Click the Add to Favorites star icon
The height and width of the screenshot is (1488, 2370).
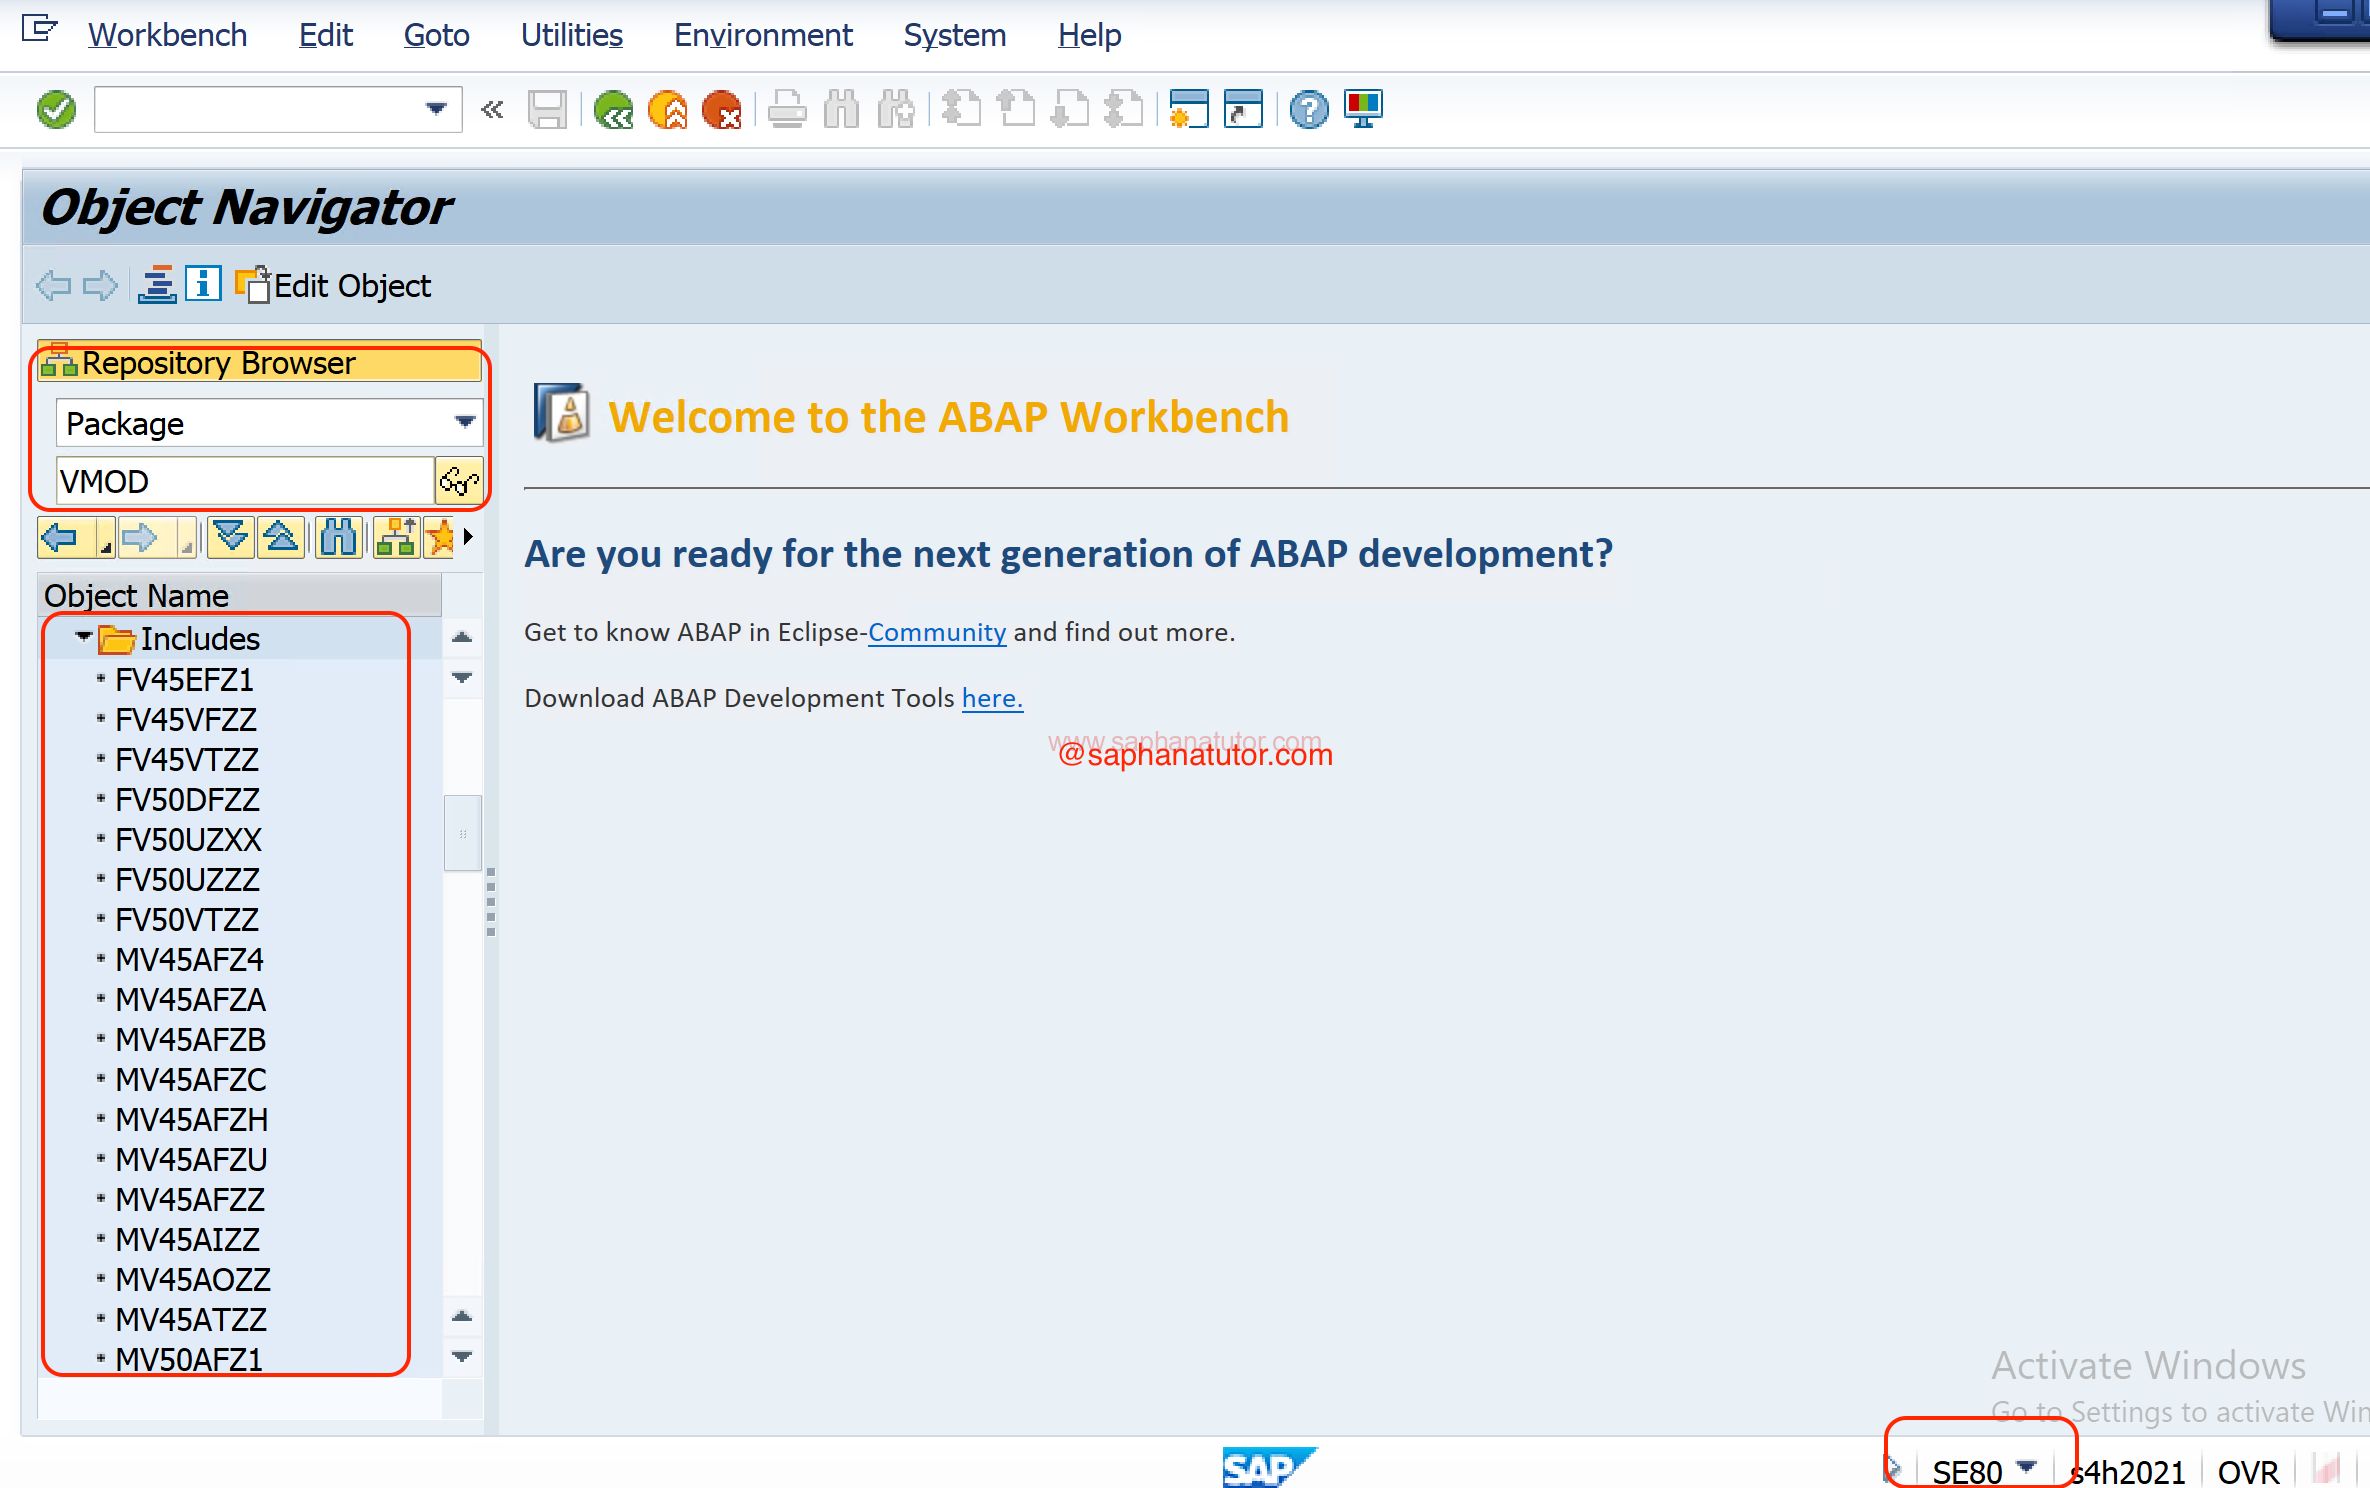pos(441,538)
